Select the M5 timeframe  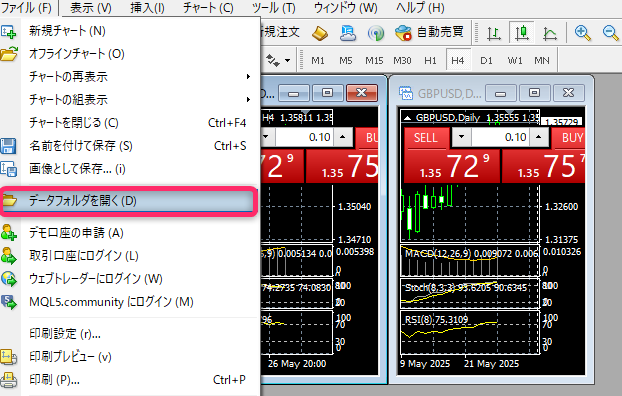(346, 61)
